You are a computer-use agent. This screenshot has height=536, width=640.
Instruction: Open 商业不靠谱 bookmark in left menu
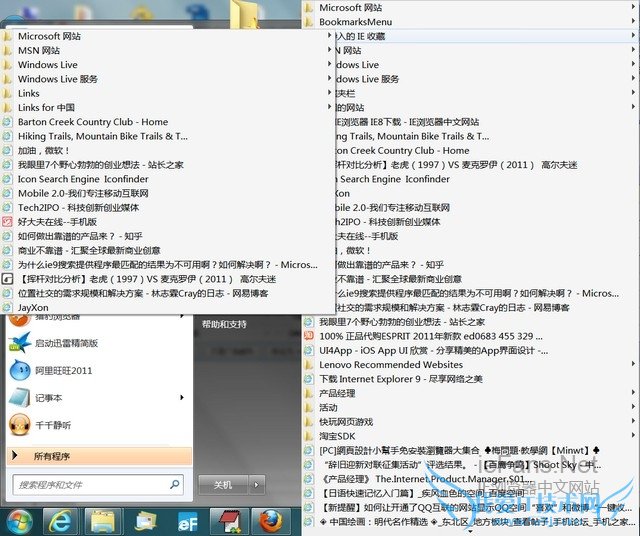click(167, 250)
